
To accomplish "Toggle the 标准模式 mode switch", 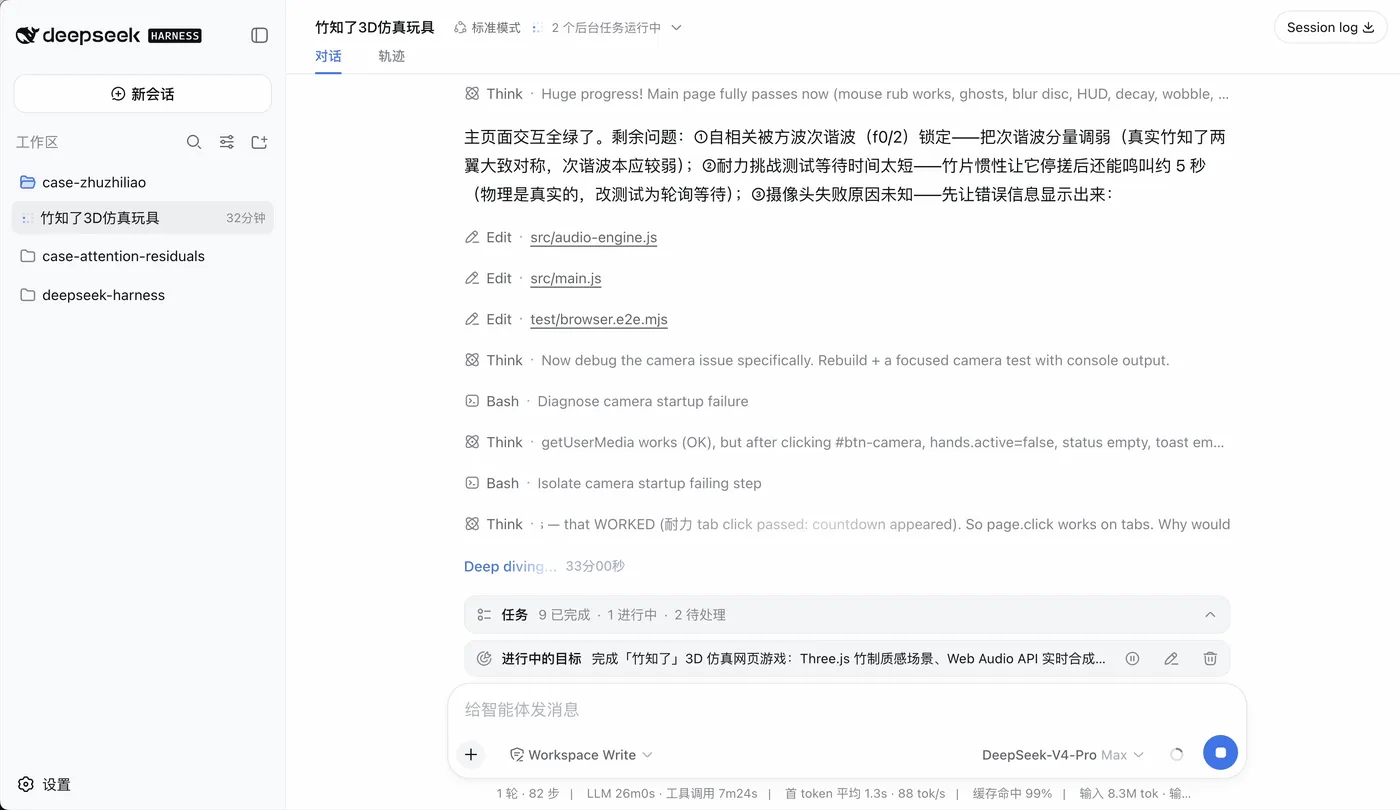I will click(487, 28).
